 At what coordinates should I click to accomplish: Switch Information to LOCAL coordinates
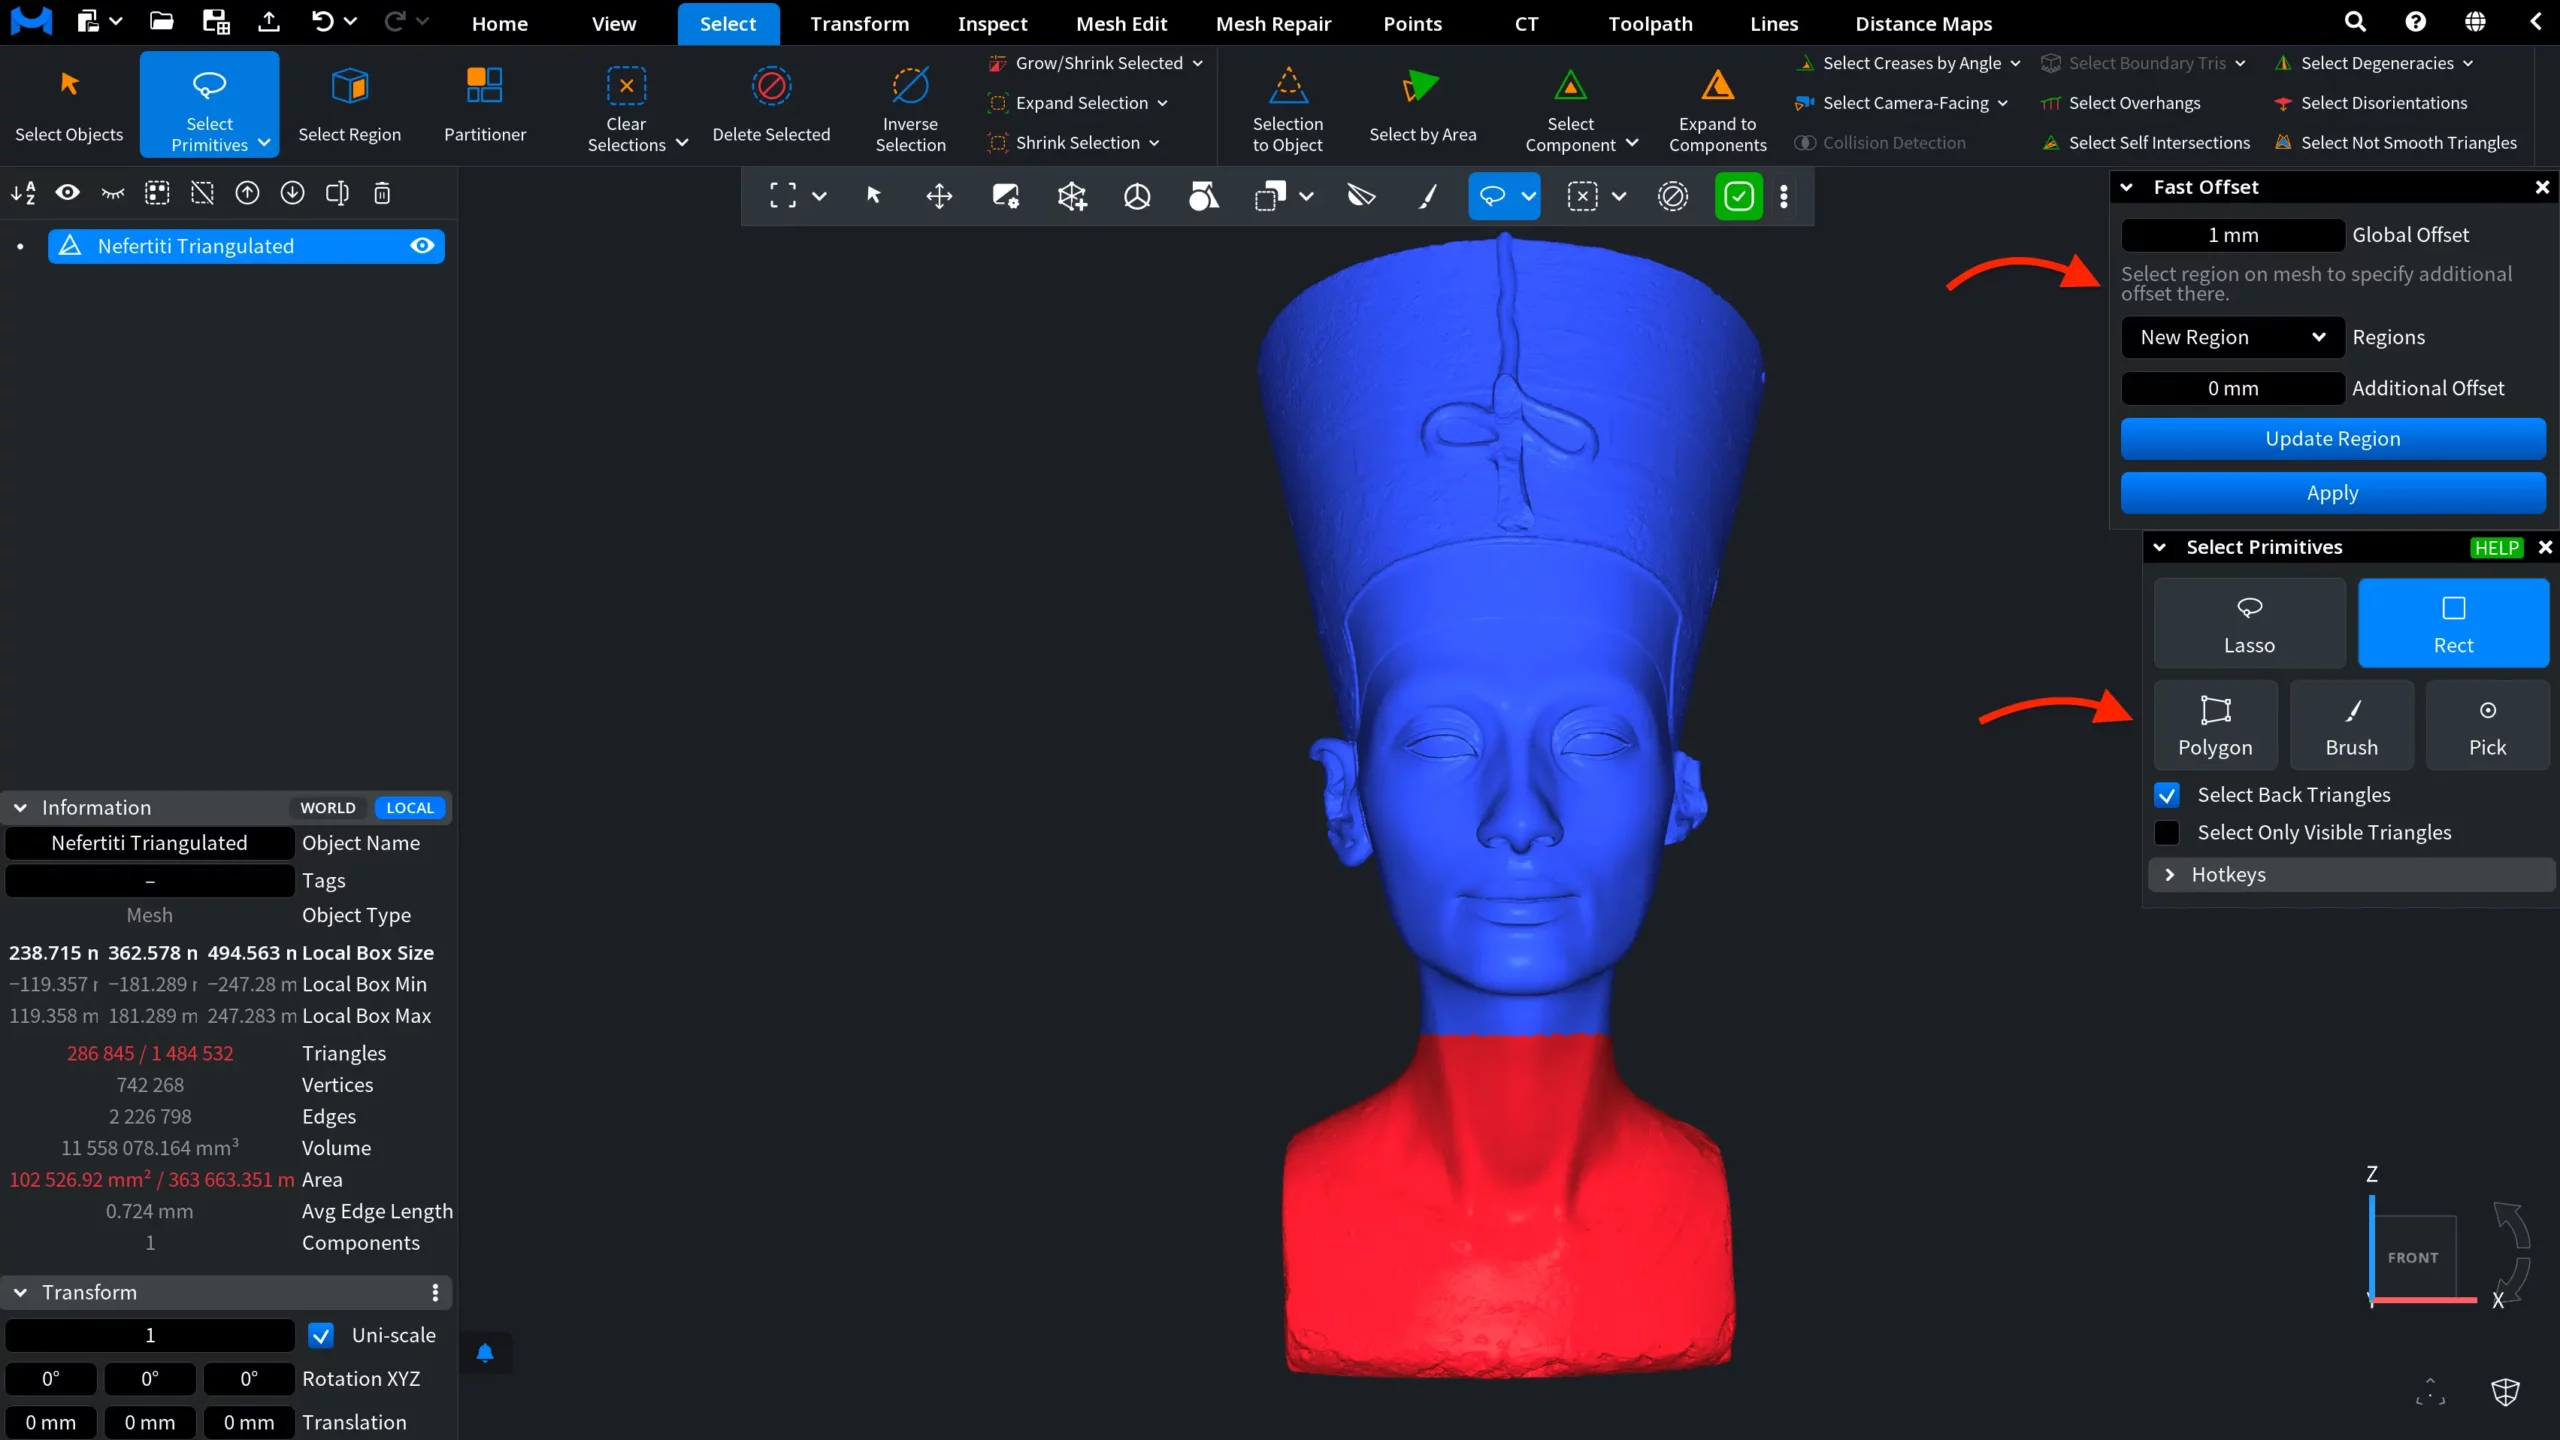click(x=410, y=808)
